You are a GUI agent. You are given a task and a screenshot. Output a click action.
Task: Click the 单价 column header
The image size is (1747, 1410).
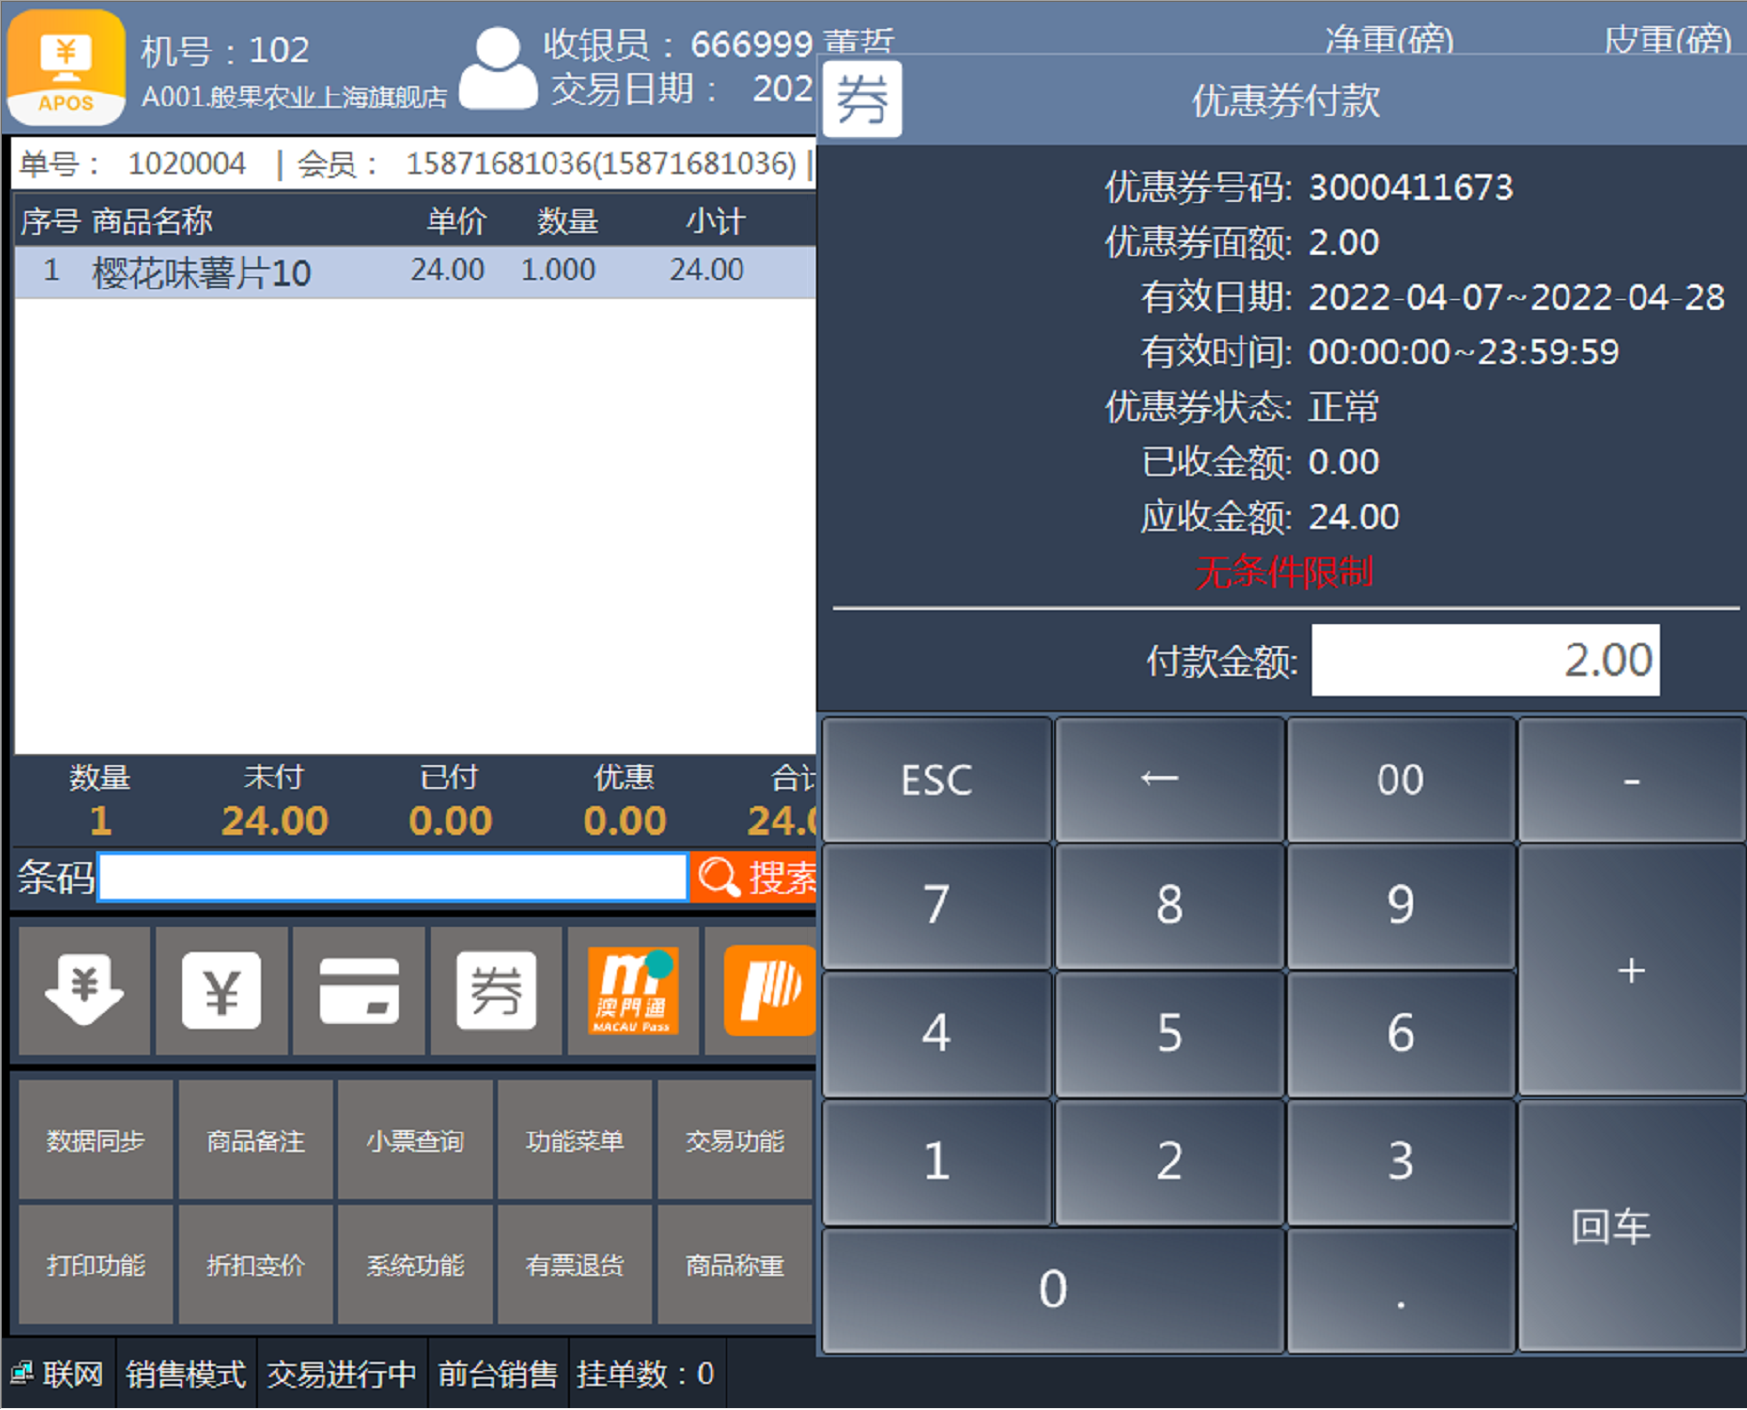[x=456, y=221]
